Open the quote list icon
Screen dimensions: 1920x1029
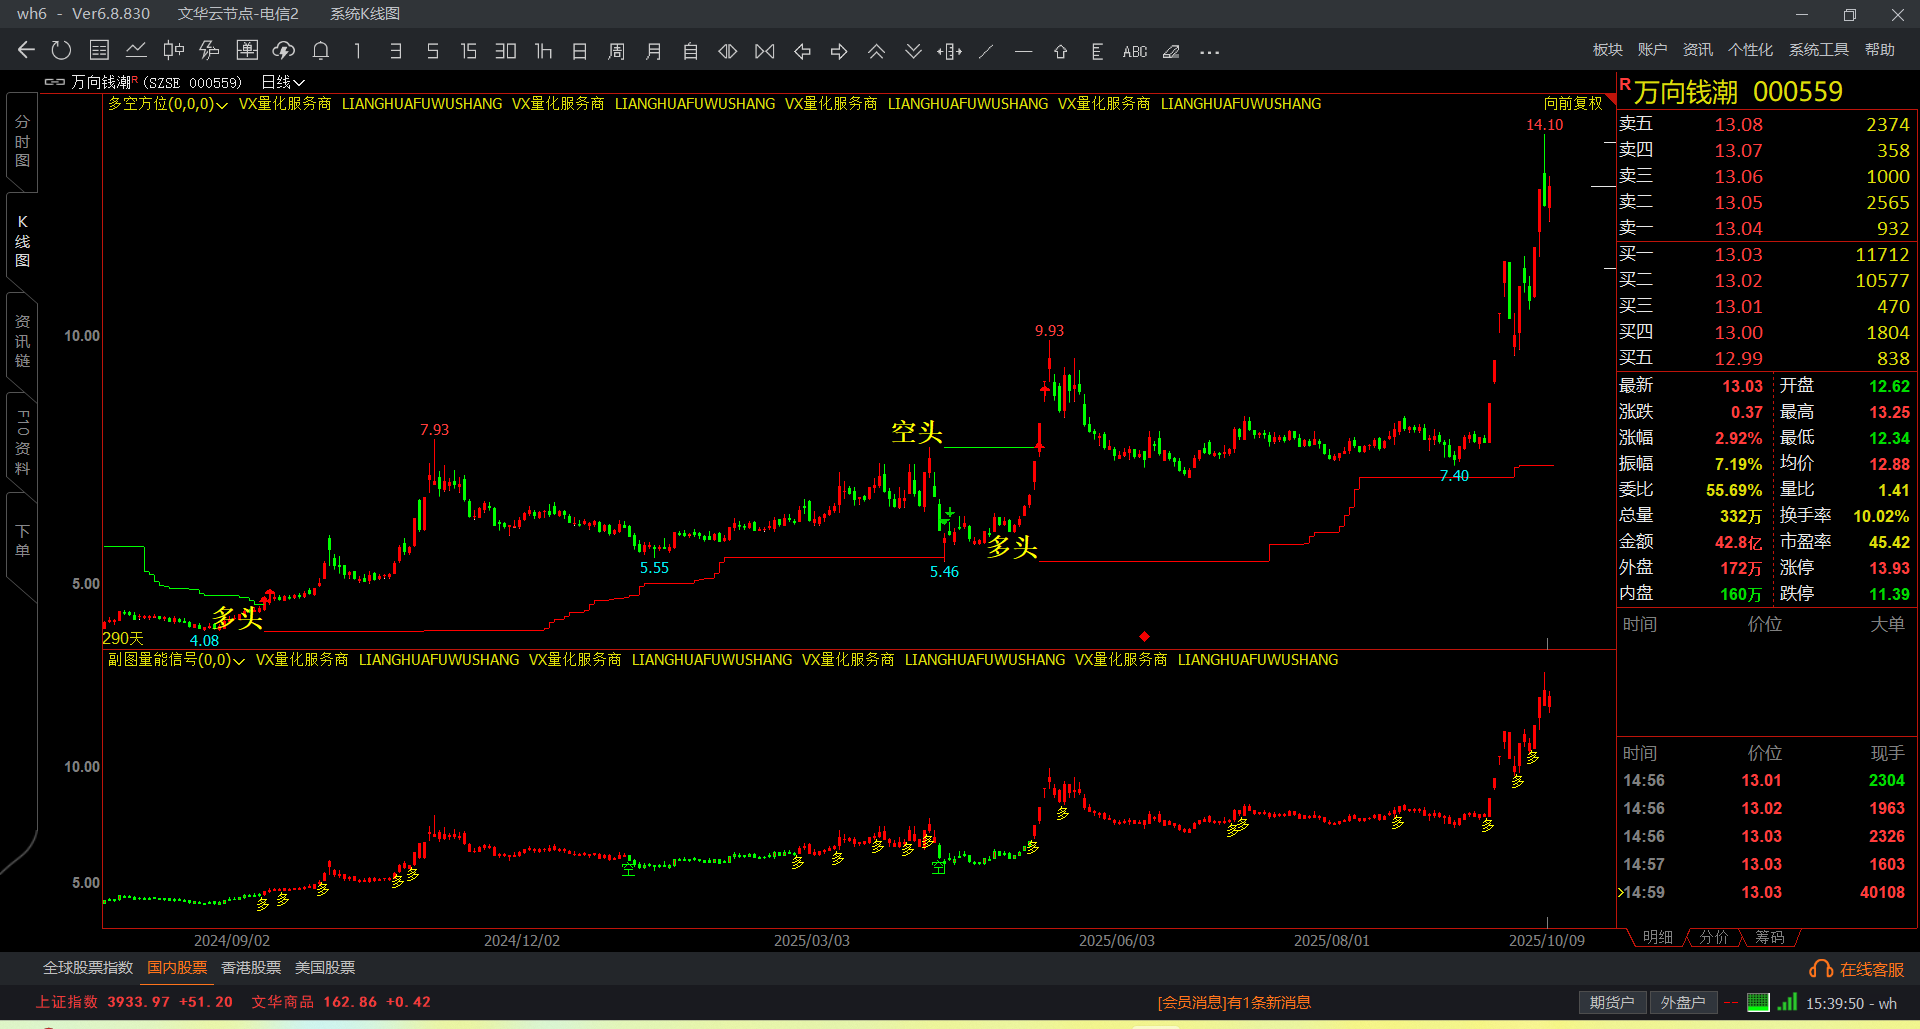pos(99,51)
